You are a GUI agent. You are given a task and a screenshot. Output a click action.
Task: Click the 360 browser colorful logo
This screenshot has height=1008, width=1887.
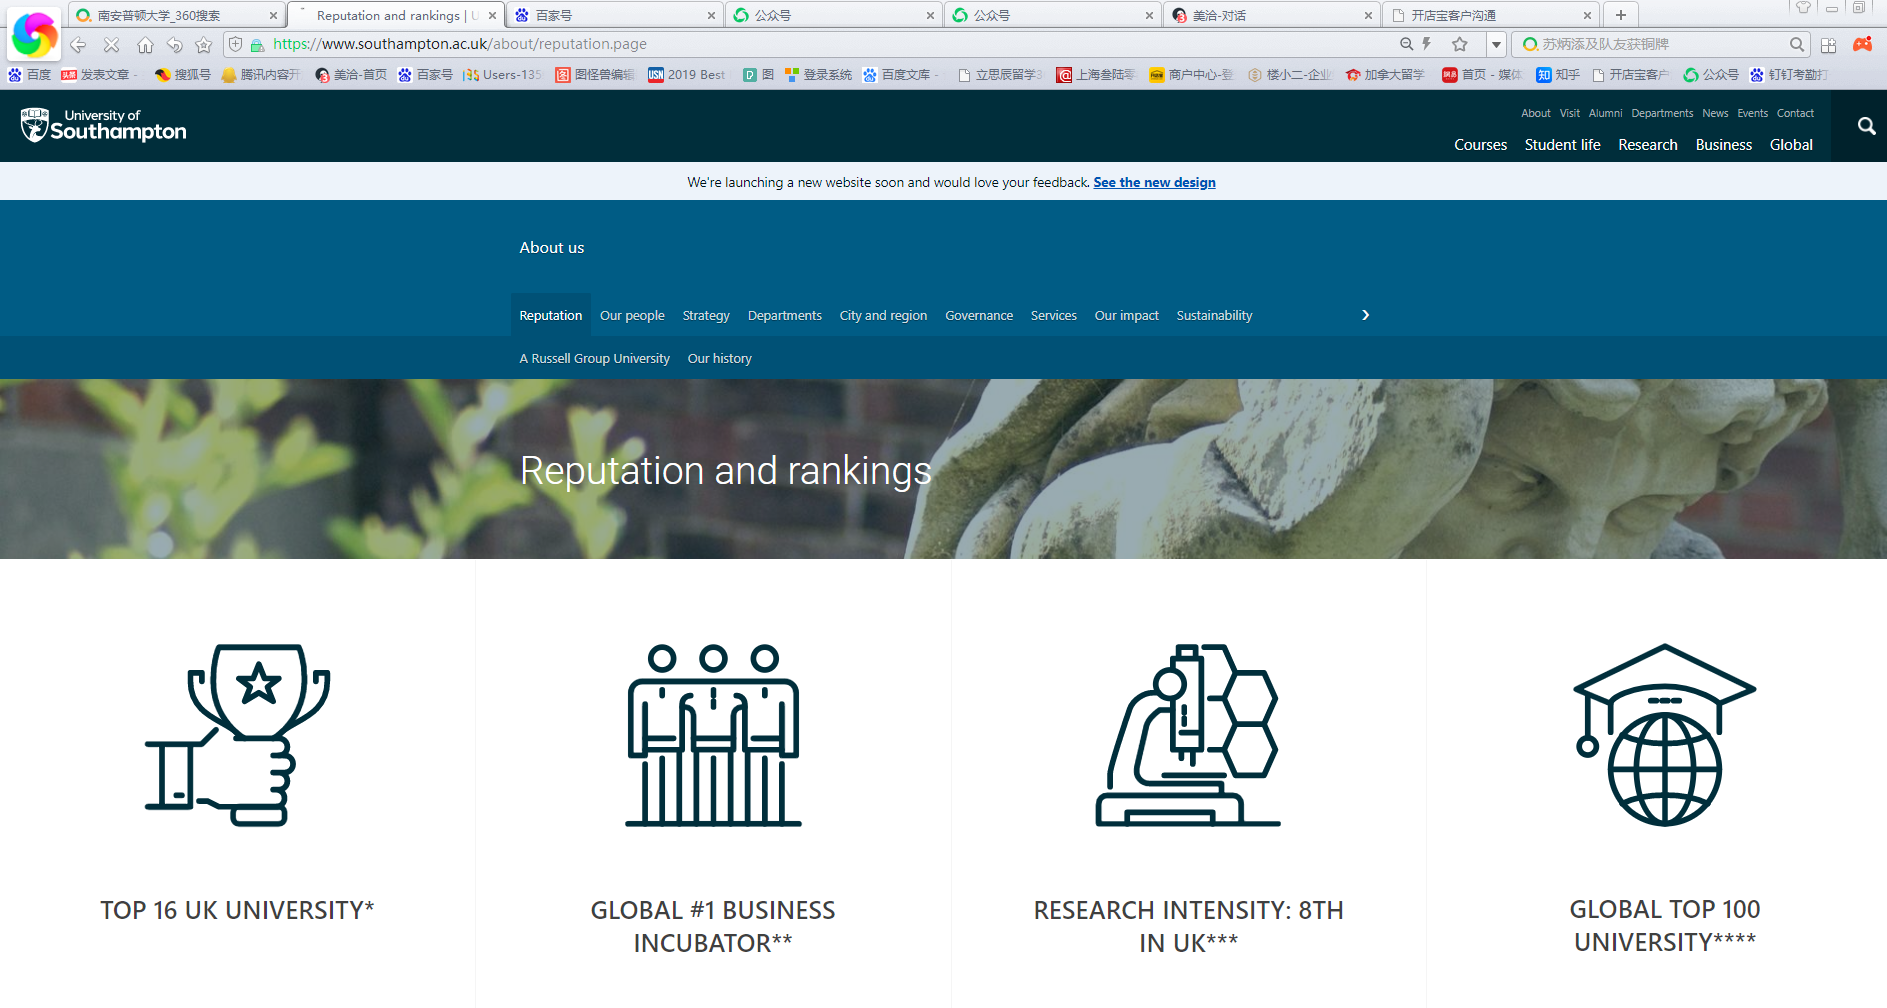(34, 34)
